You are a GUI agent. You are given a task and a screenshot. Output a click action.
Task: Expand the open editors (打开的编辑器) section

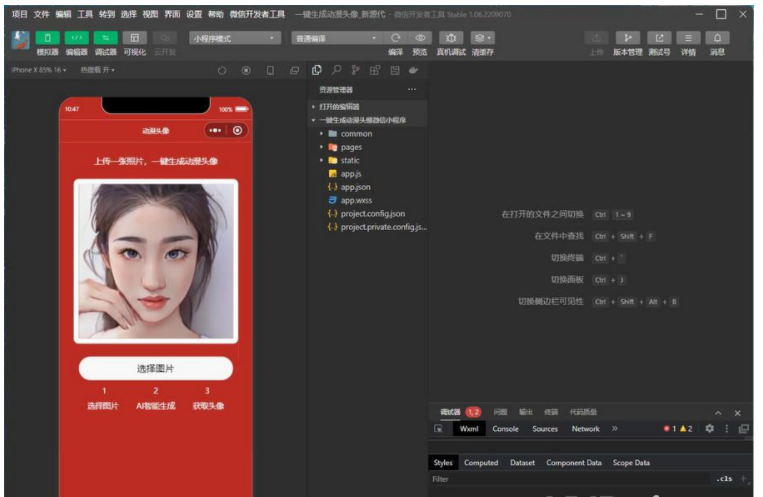click(x=368, y=107)
